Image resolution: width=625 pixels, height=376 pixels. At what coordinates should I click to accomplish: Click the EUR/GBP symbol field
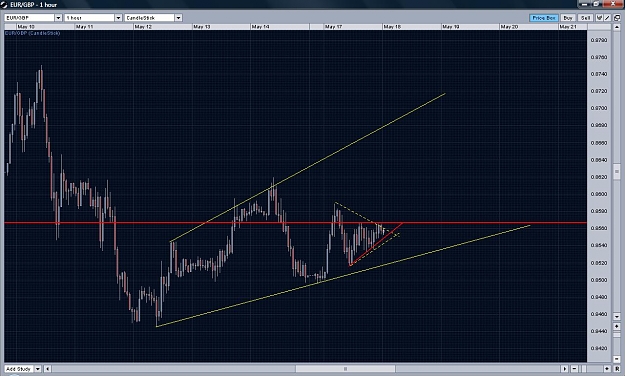pos(29,18)
